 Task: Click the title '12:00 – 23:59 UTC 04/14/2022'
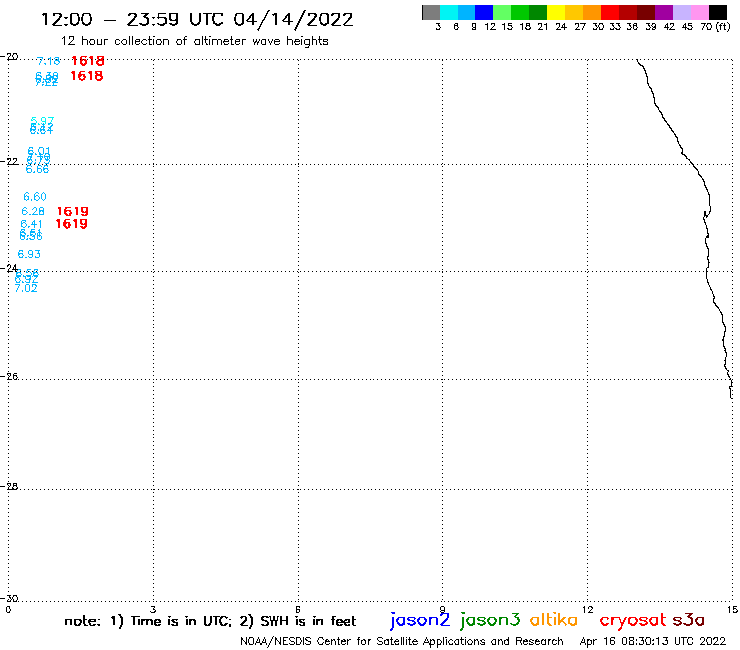coord(197,19)
